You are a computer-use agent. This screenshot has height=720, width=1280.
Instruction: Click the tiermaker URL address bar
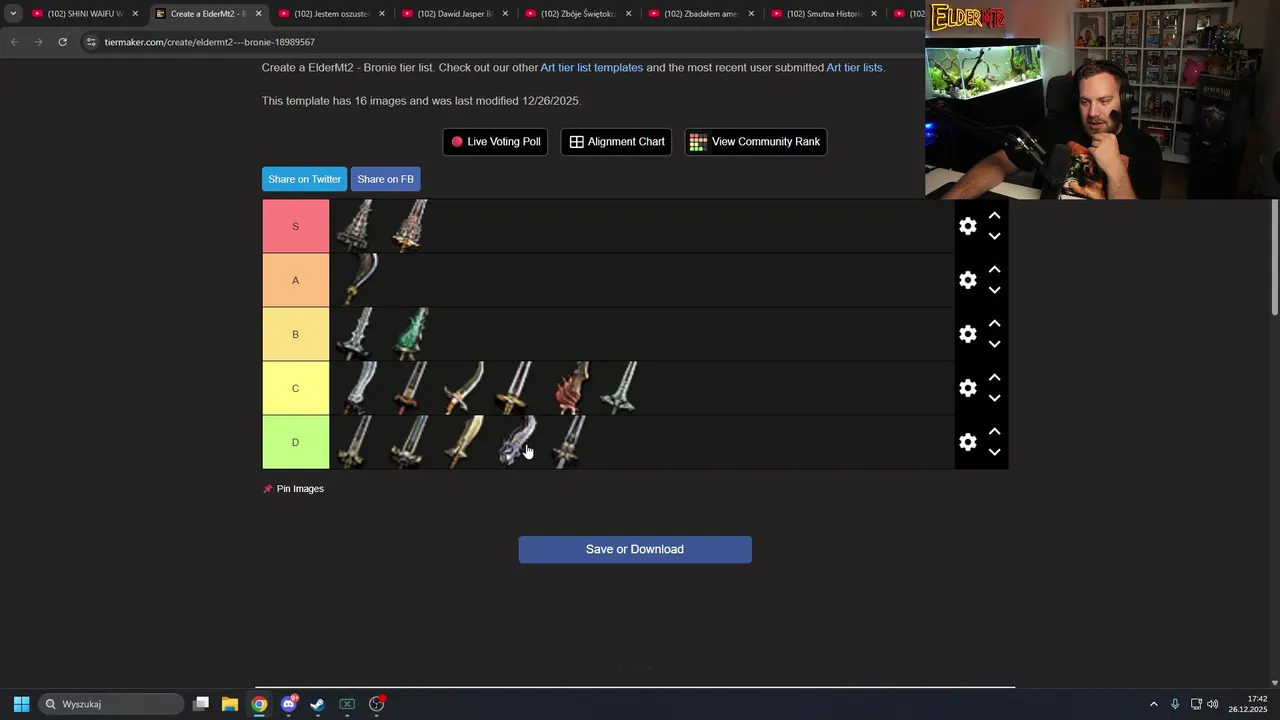(x=500, y=42)
